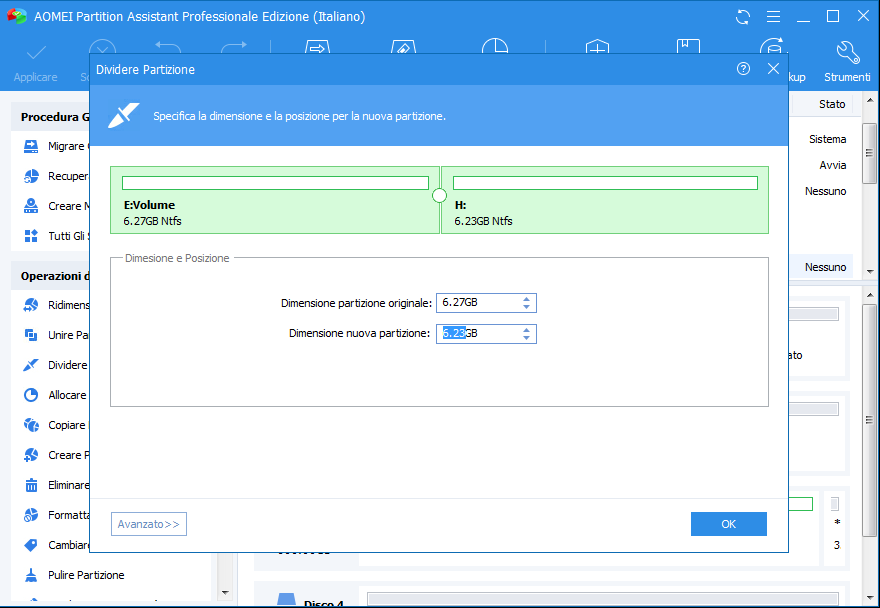Click the Stato column header
This screenshot has height=608, width=880.
click(x=832, y=104)
